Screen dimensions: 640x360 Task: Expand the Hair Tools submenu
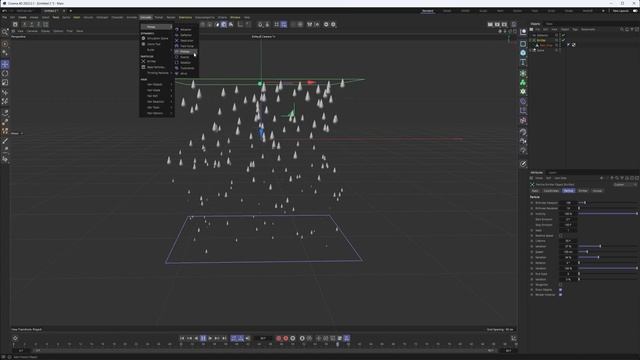point(171,107)
